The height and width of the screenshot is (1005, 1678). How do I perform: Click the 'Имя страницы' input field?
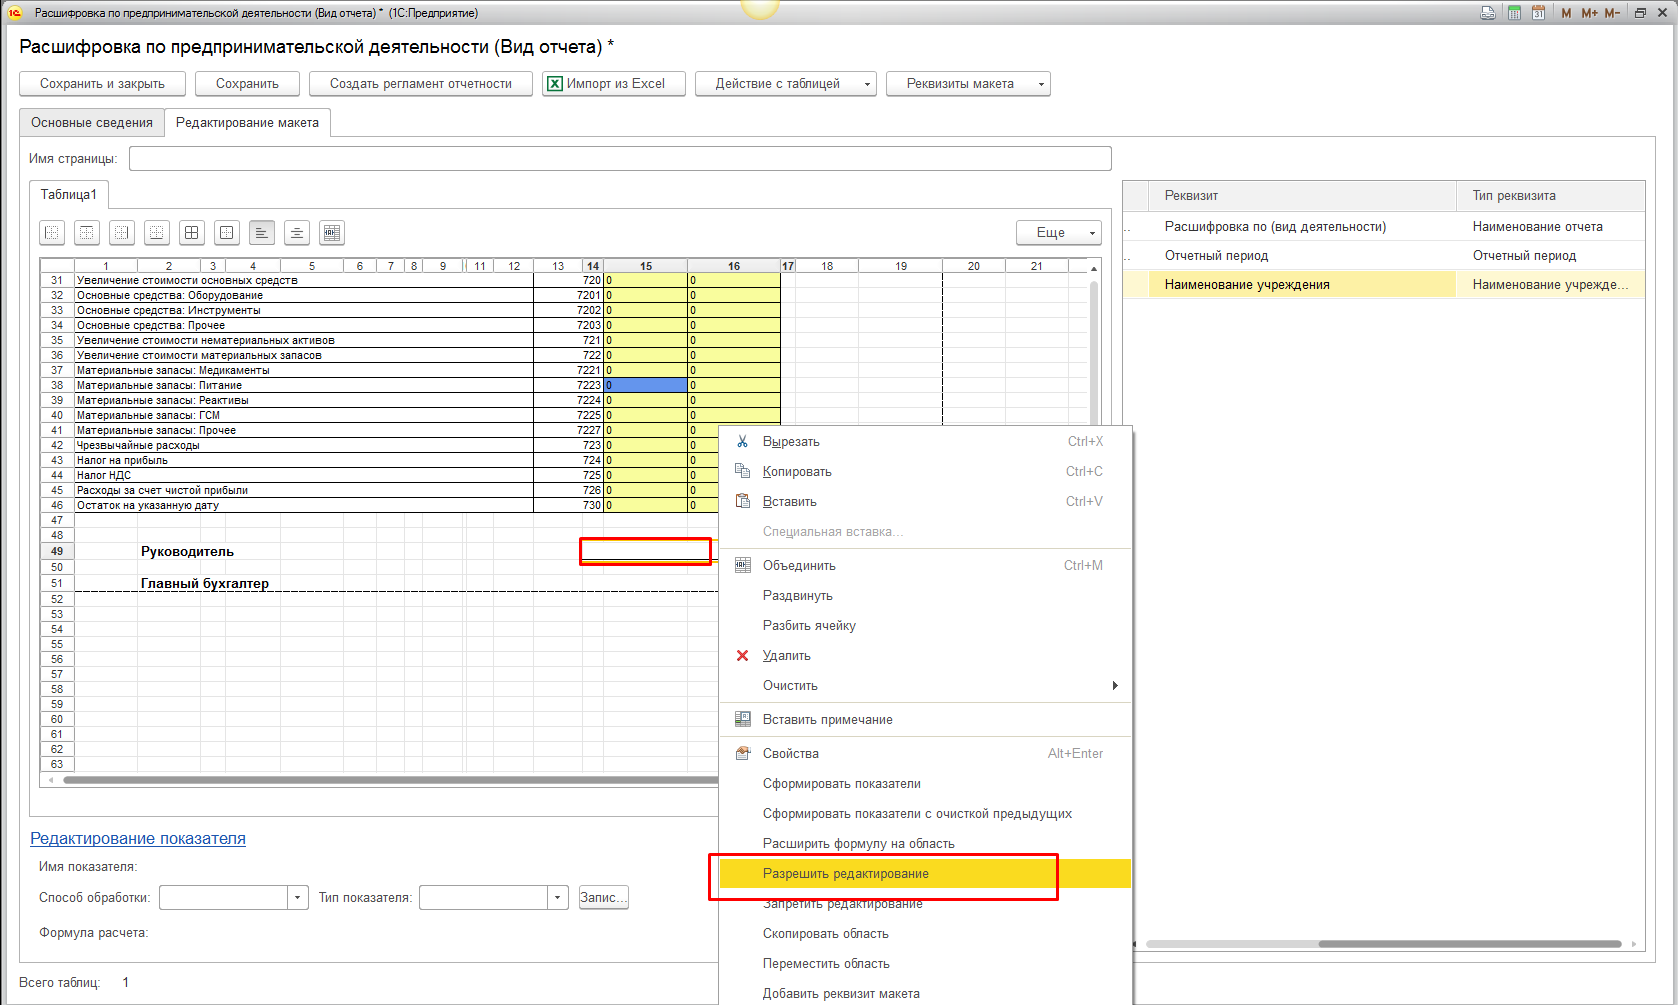pyautogui.click(x=620, y=159)
